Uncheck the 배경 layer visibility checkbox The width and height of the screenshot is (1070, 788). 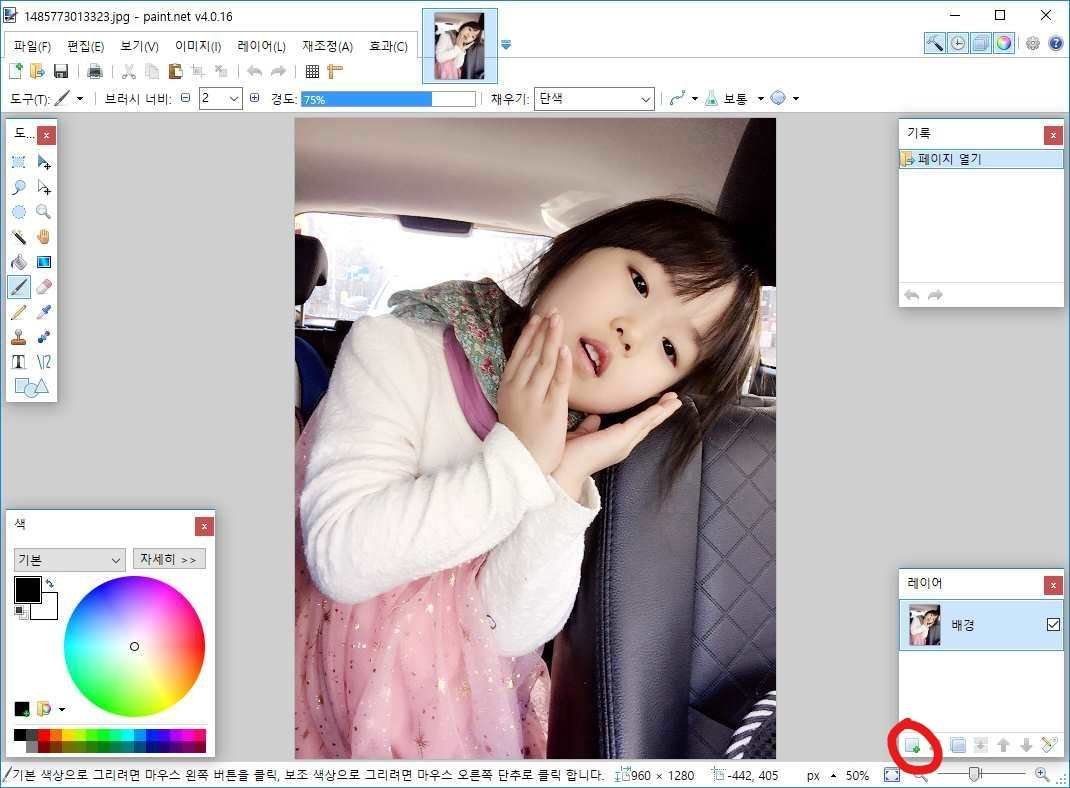point(1052,624)
